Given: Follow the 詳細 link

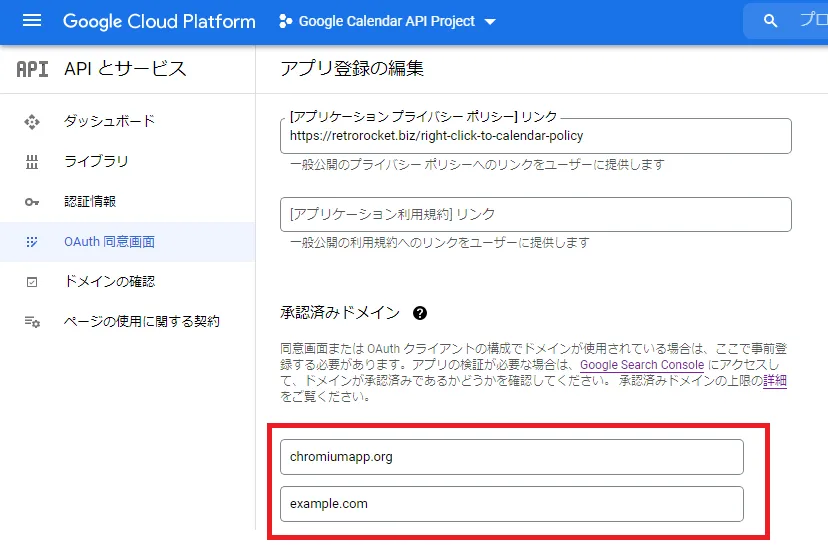Looking at the screenshot, I should pyautogui.click(x=775, y=381).
